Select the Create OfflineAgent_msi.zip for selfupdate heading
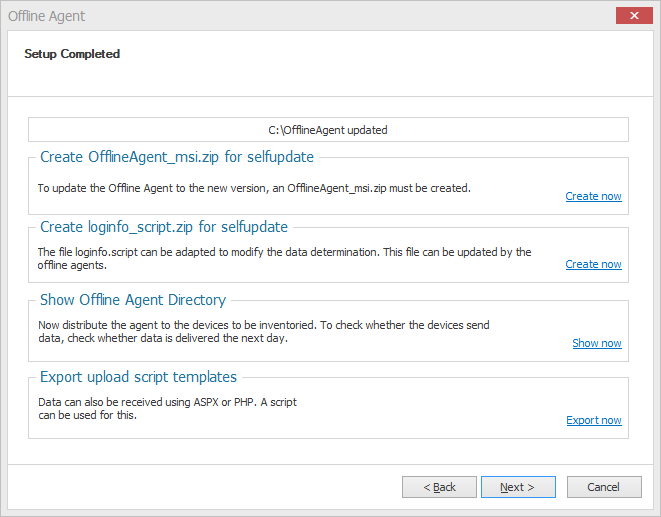 (177, 157)
